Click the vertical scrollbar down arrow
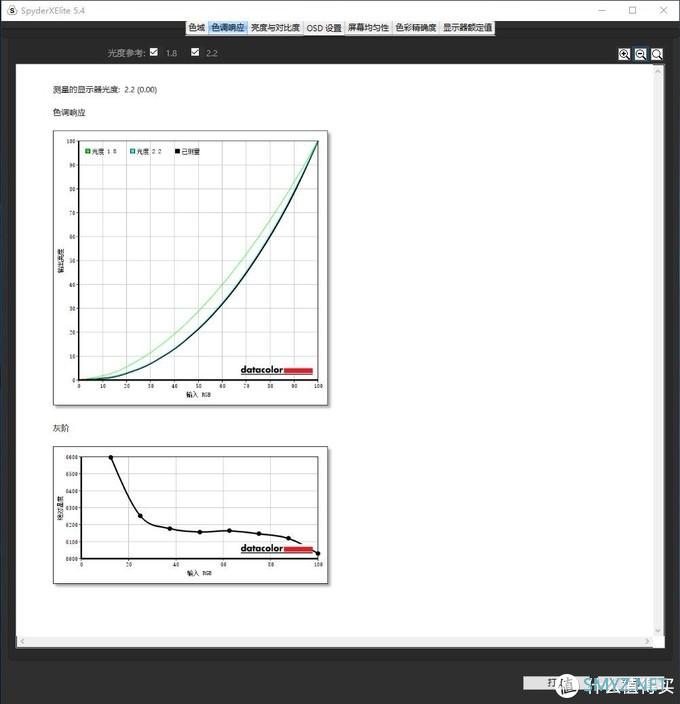 [658, 631]
